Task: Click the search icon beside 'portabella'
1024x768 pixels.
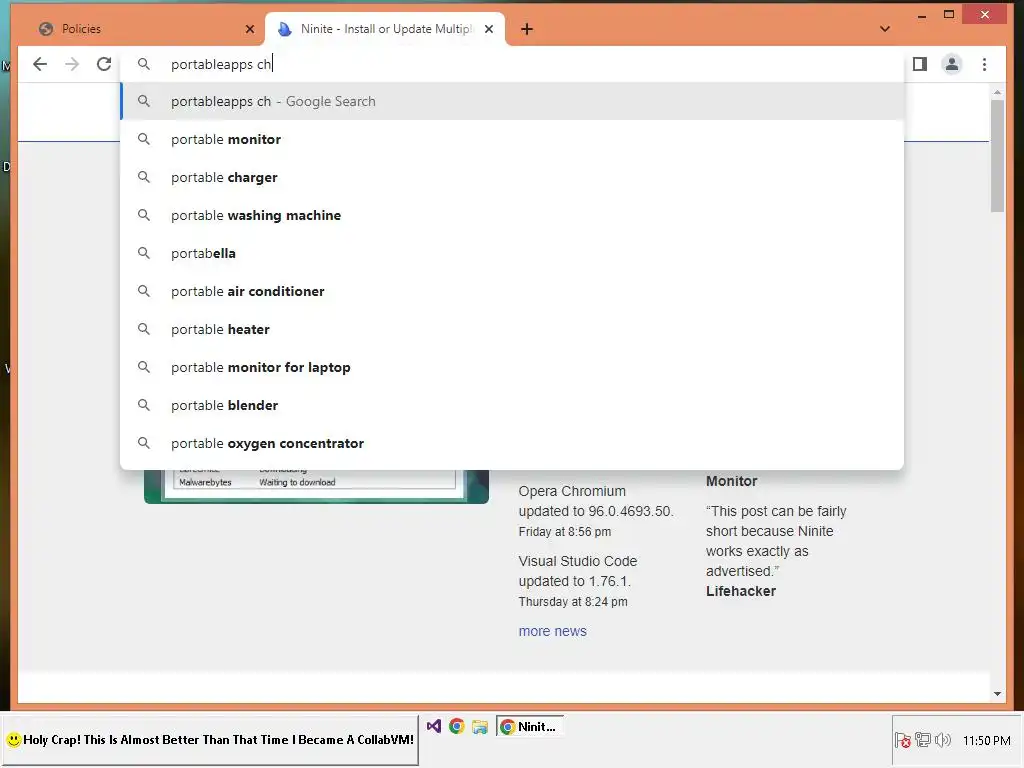Action: tap(144, 253)
